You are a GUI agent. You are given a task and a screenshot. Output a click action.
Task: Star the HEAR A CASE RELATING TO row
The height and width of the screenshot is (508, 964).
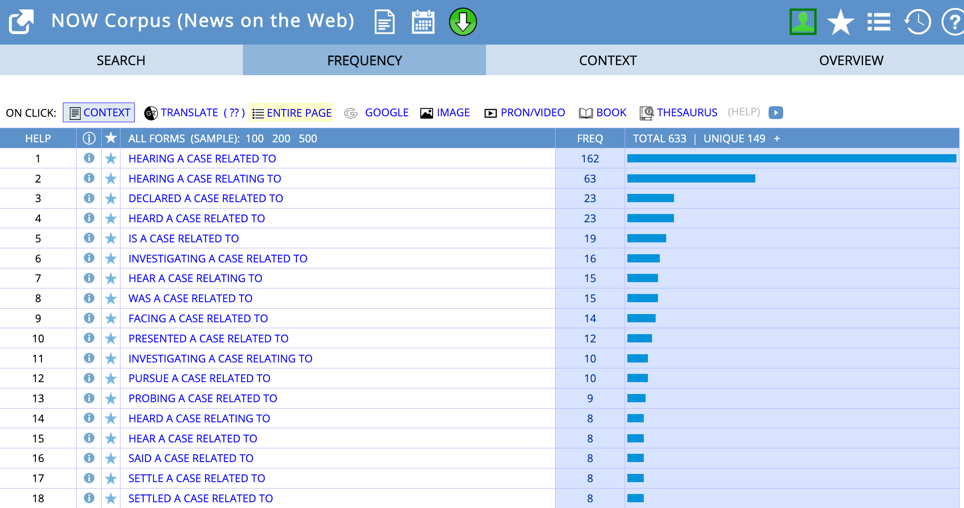pos(111,279)
